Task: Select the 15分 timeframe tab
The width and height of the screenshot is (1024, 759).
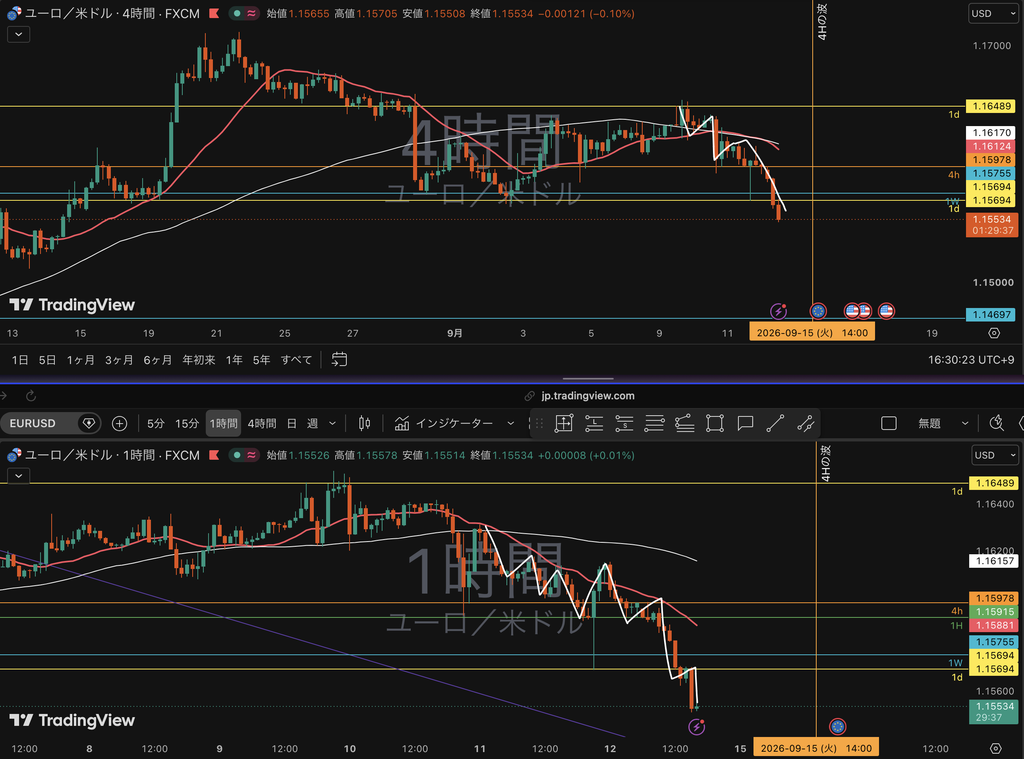Action: pos(187,424)
